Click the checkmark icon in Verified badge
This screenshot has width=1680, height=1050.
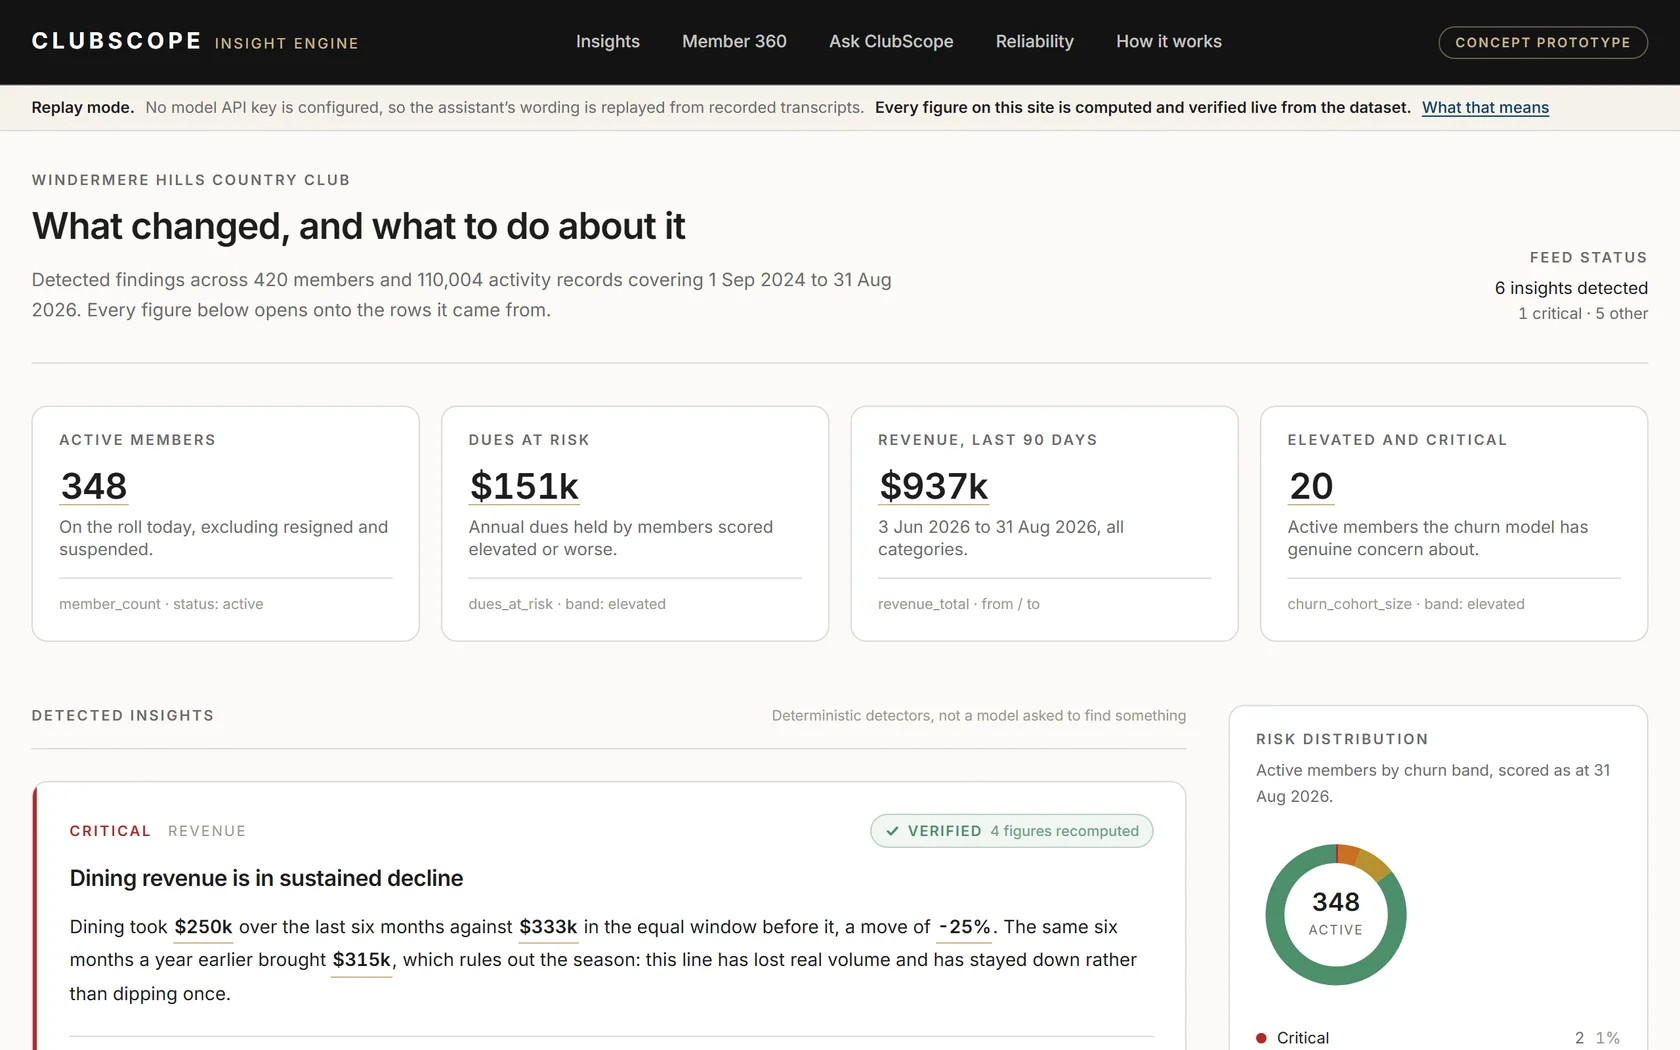point(892,831)
